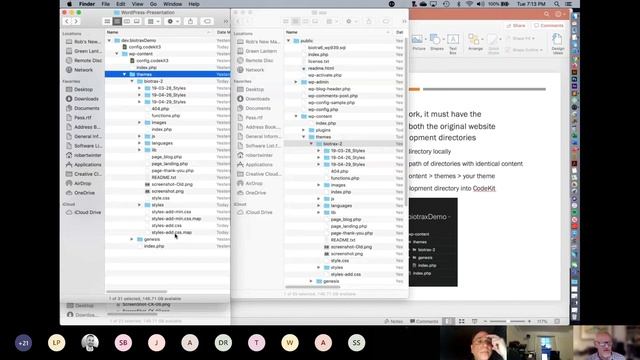This screenshot has height=360, width=640.
Task: Show more toolbar items in front Finder window
Action: click(x=225, y=21)
